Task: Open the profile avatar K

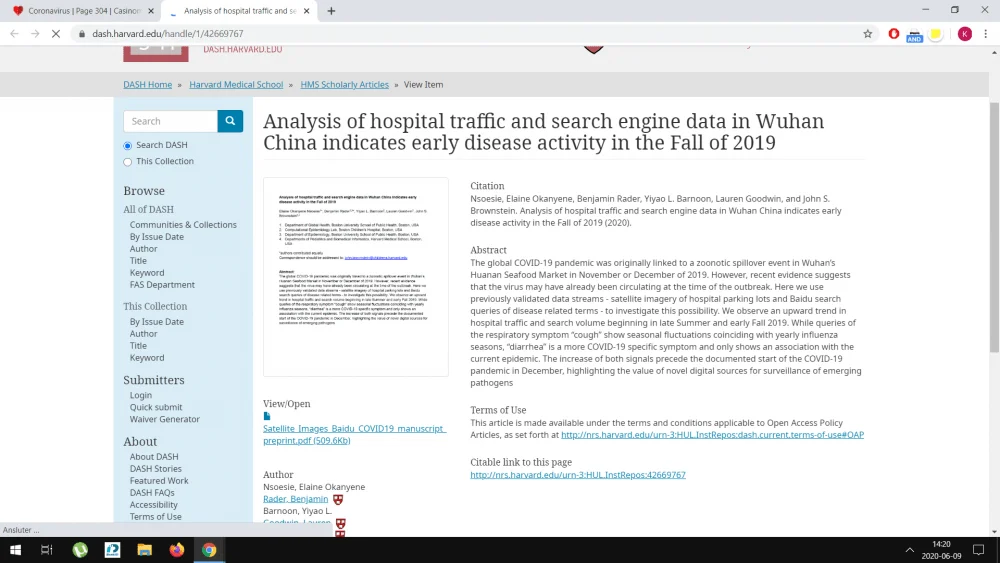Action: pos(964,34)
